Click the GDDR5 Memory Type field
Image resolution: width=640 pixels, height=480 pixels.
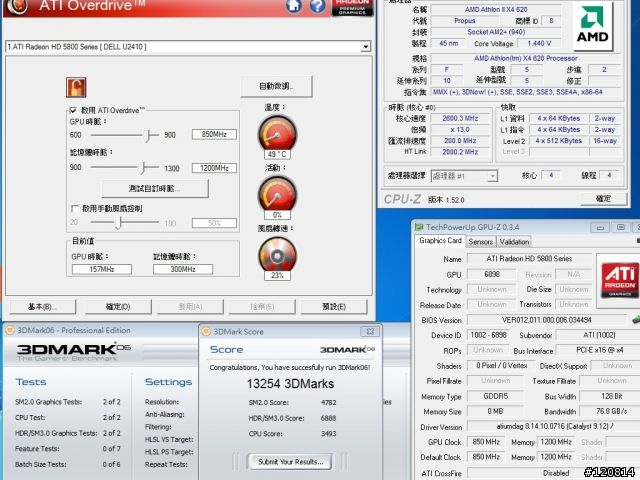495,396
